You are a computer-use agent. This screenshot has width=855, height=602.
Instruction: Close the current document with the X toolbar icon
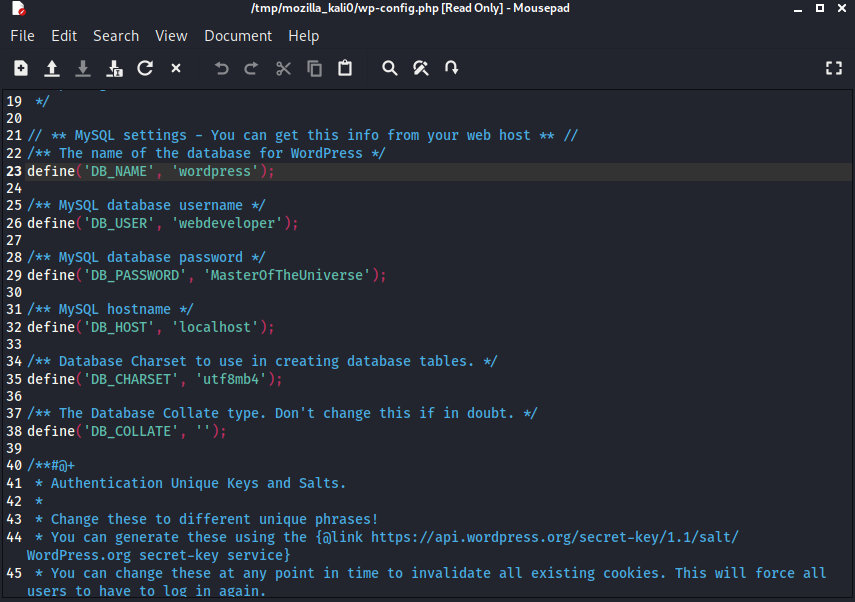point(176,68)
